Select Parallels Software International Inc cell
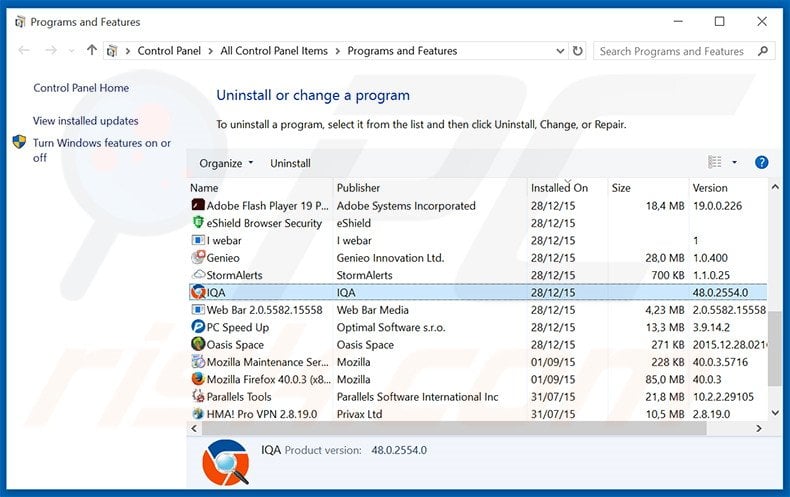The height and width of the screenshot is (497, 790). [417, 397]
